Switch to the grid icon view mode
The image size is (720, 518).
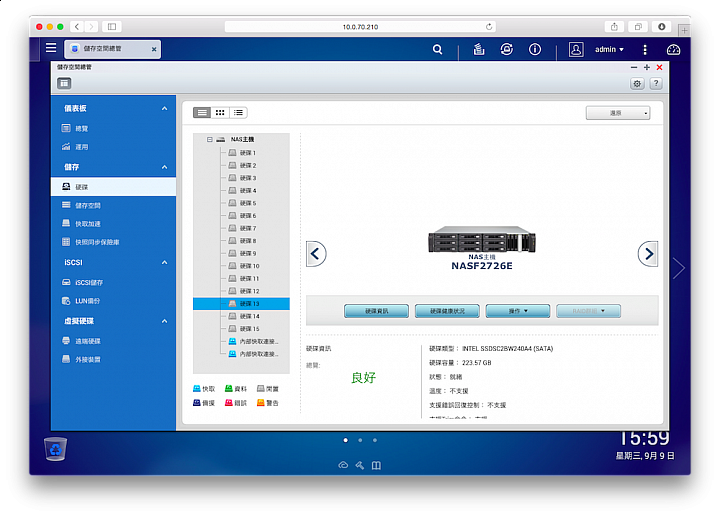click(220, 113)
